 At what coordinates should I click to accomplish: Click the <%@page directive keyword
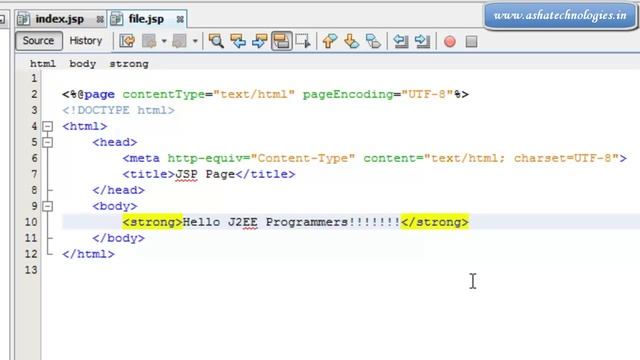[89, 94]
